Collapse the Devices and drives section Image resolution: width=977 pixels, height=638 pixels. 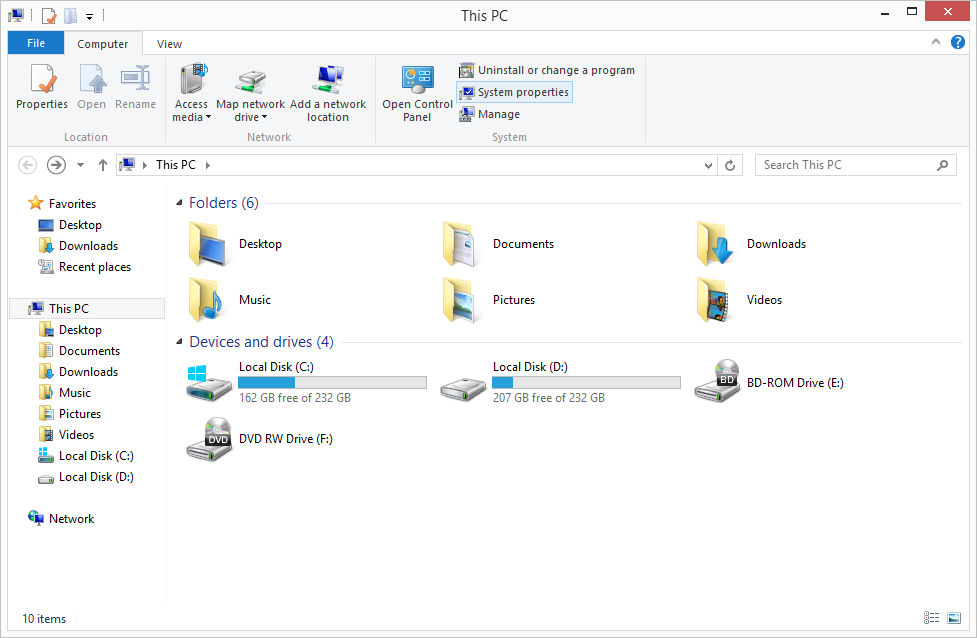179,341
